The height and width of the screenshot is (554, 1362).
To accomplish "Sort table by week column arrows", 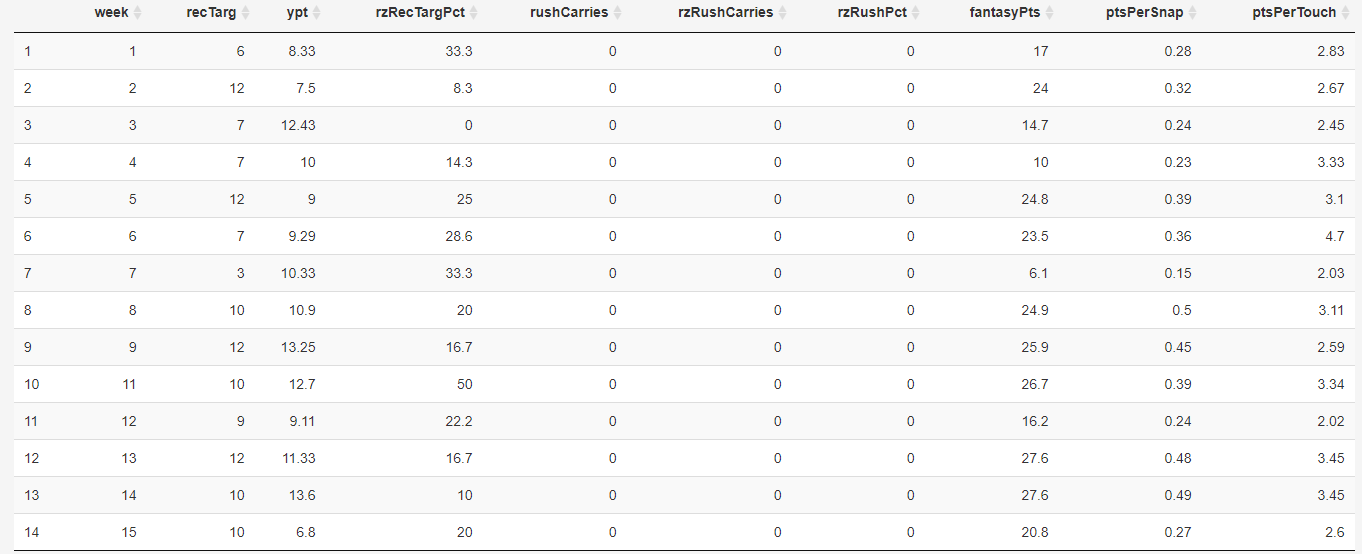I will coord(138,13).
